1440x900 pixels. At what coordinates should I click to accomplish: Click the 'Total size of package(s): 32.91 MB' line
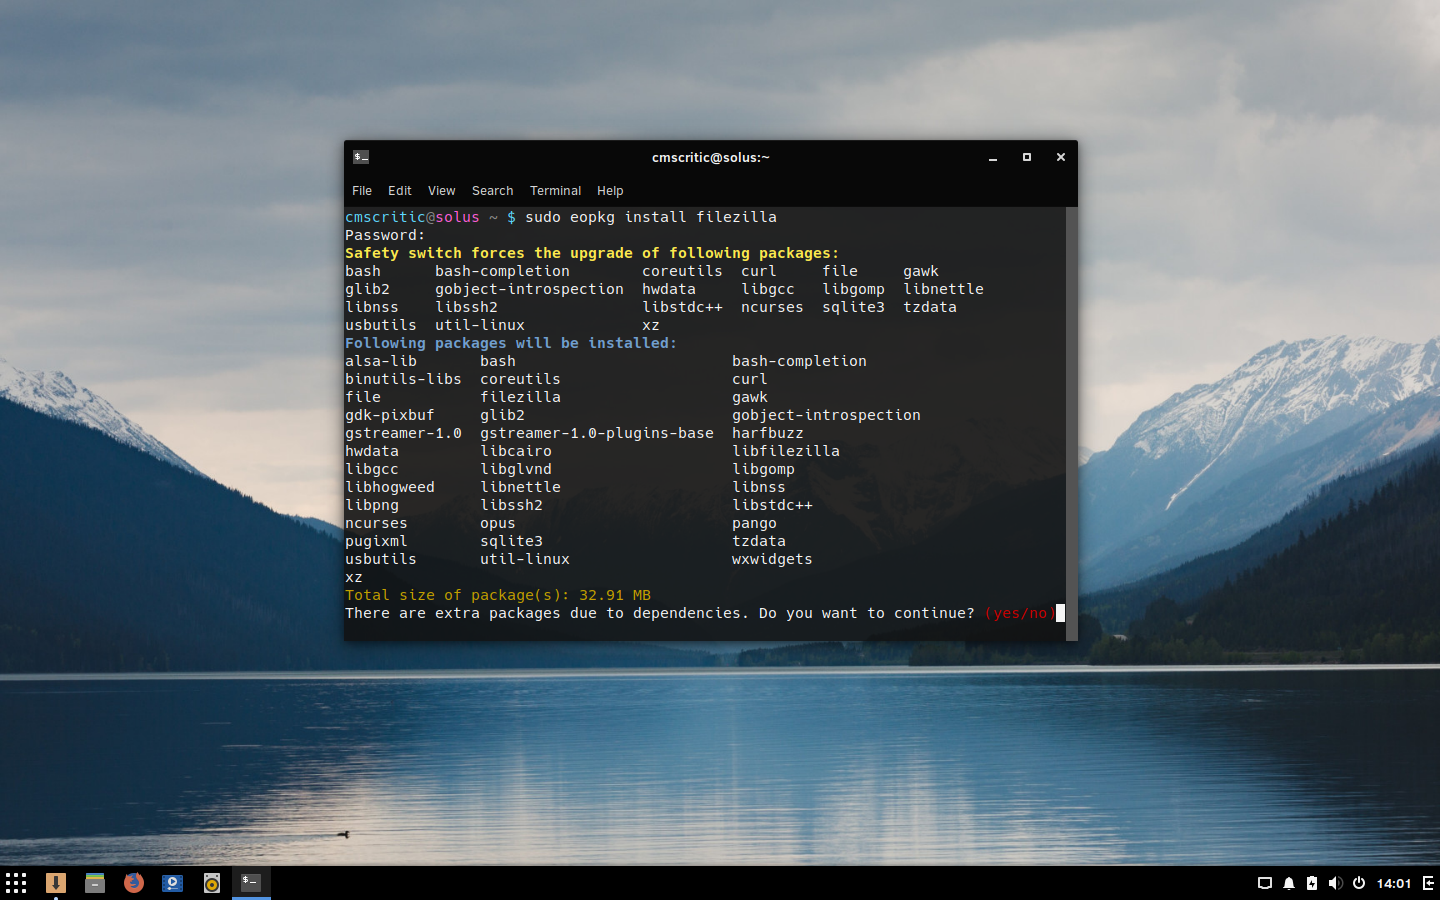(x=498, y=595)
